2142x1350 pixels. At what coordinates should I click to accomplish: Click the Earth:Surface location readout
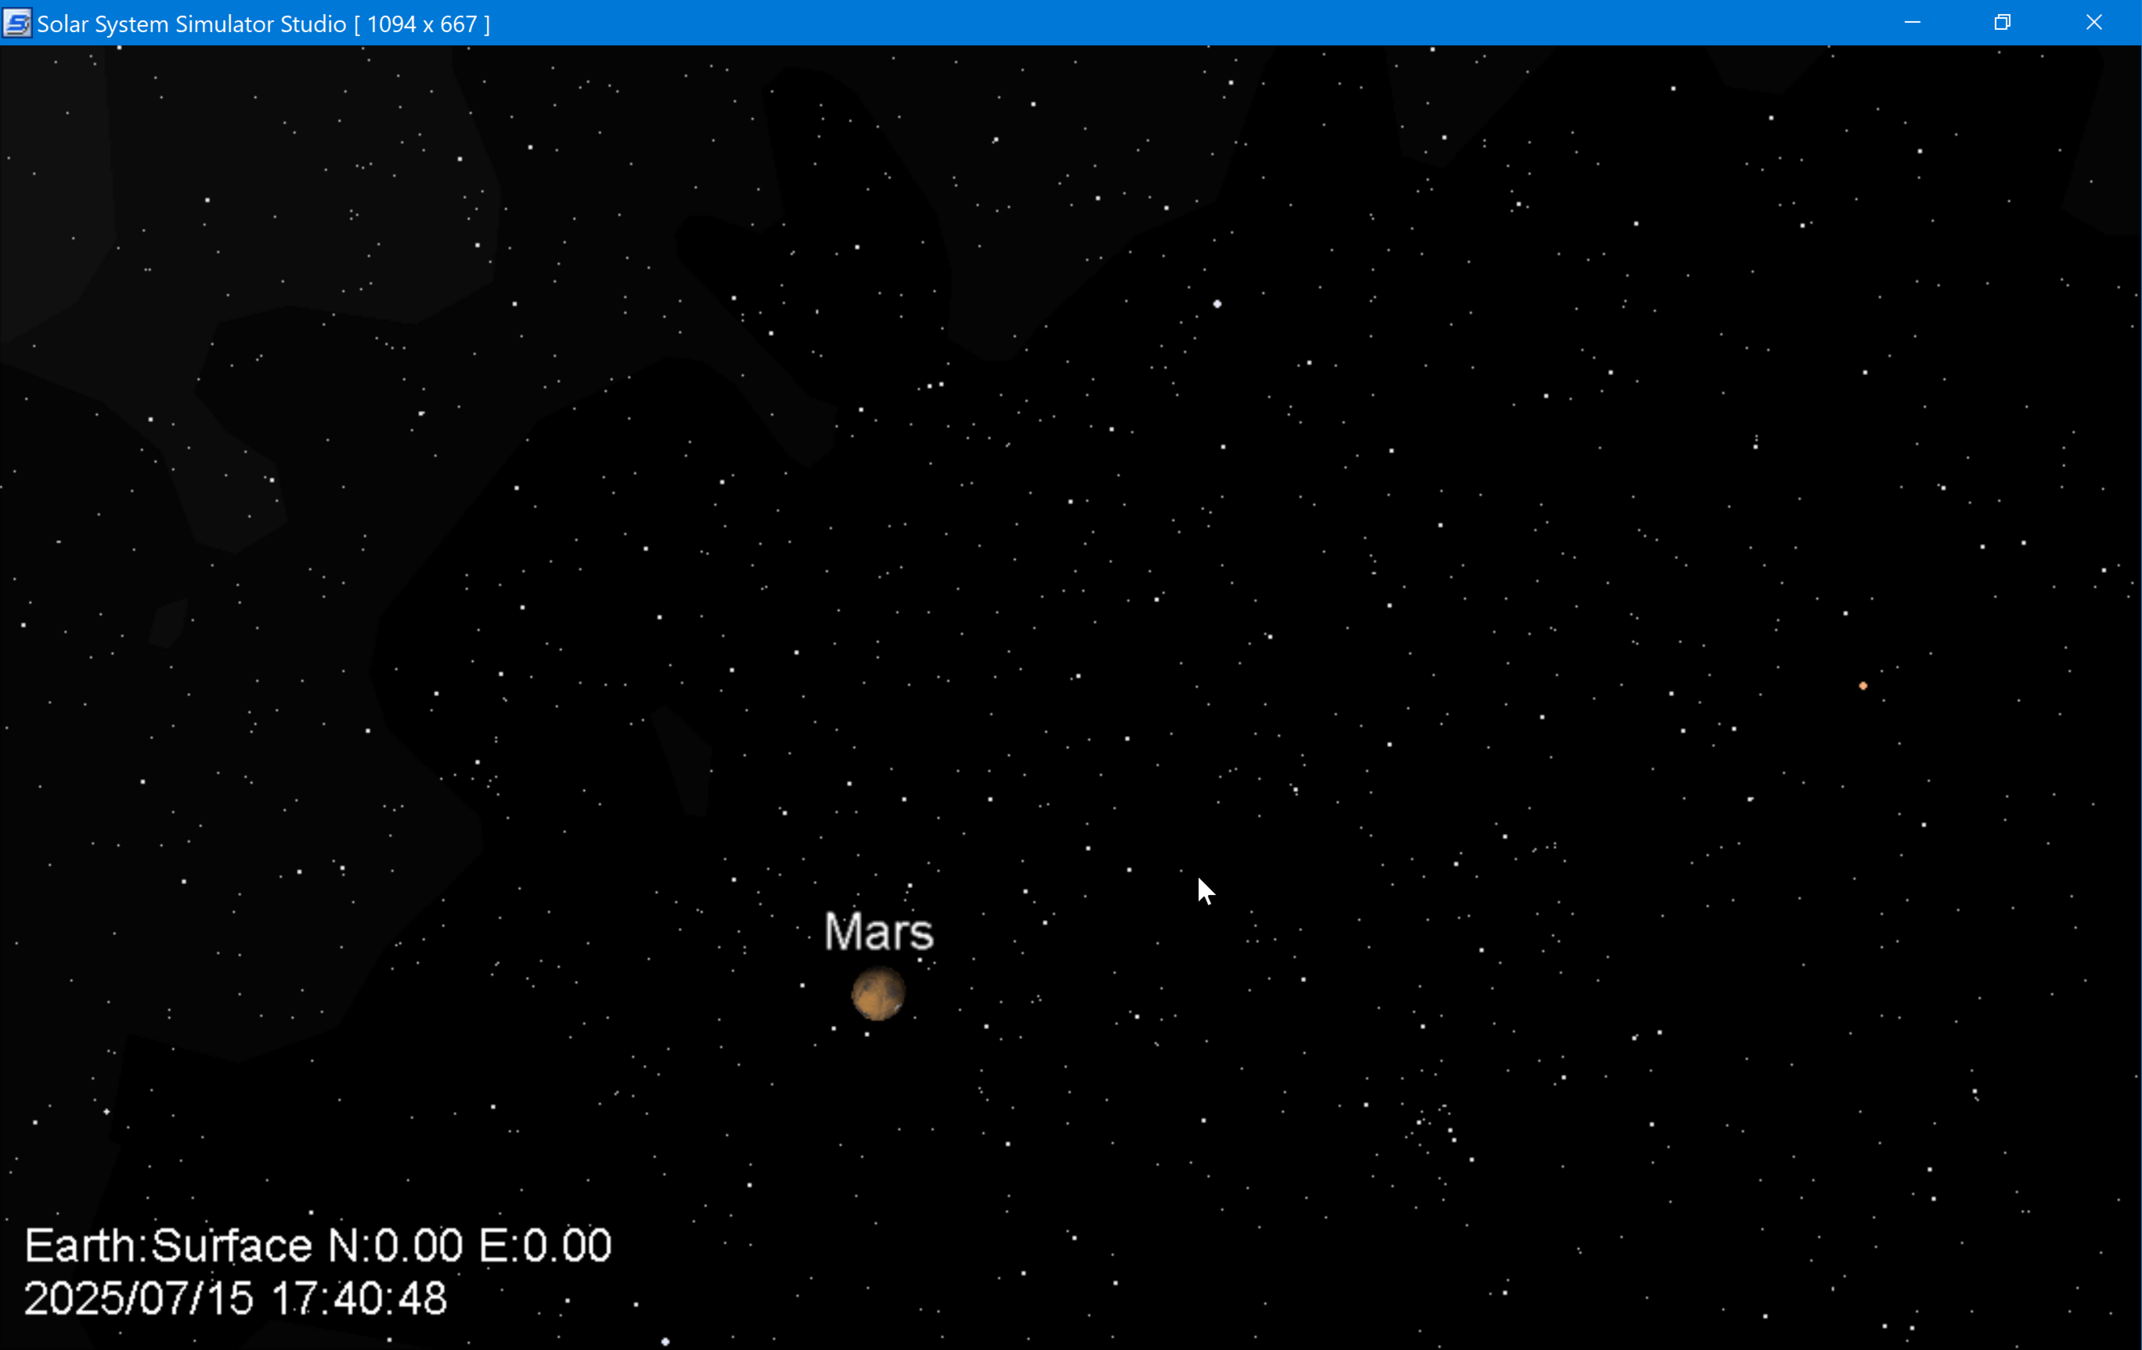168,1246
